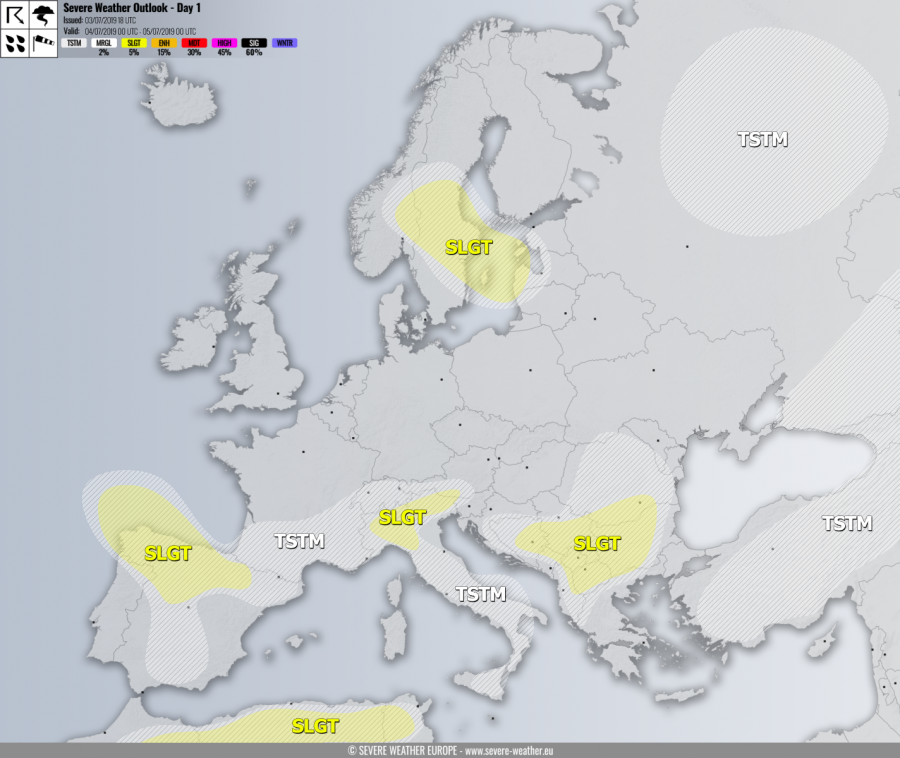Click the 15% probability under ENH
This screenshot has height=758, width=900.
coord(164,52)
